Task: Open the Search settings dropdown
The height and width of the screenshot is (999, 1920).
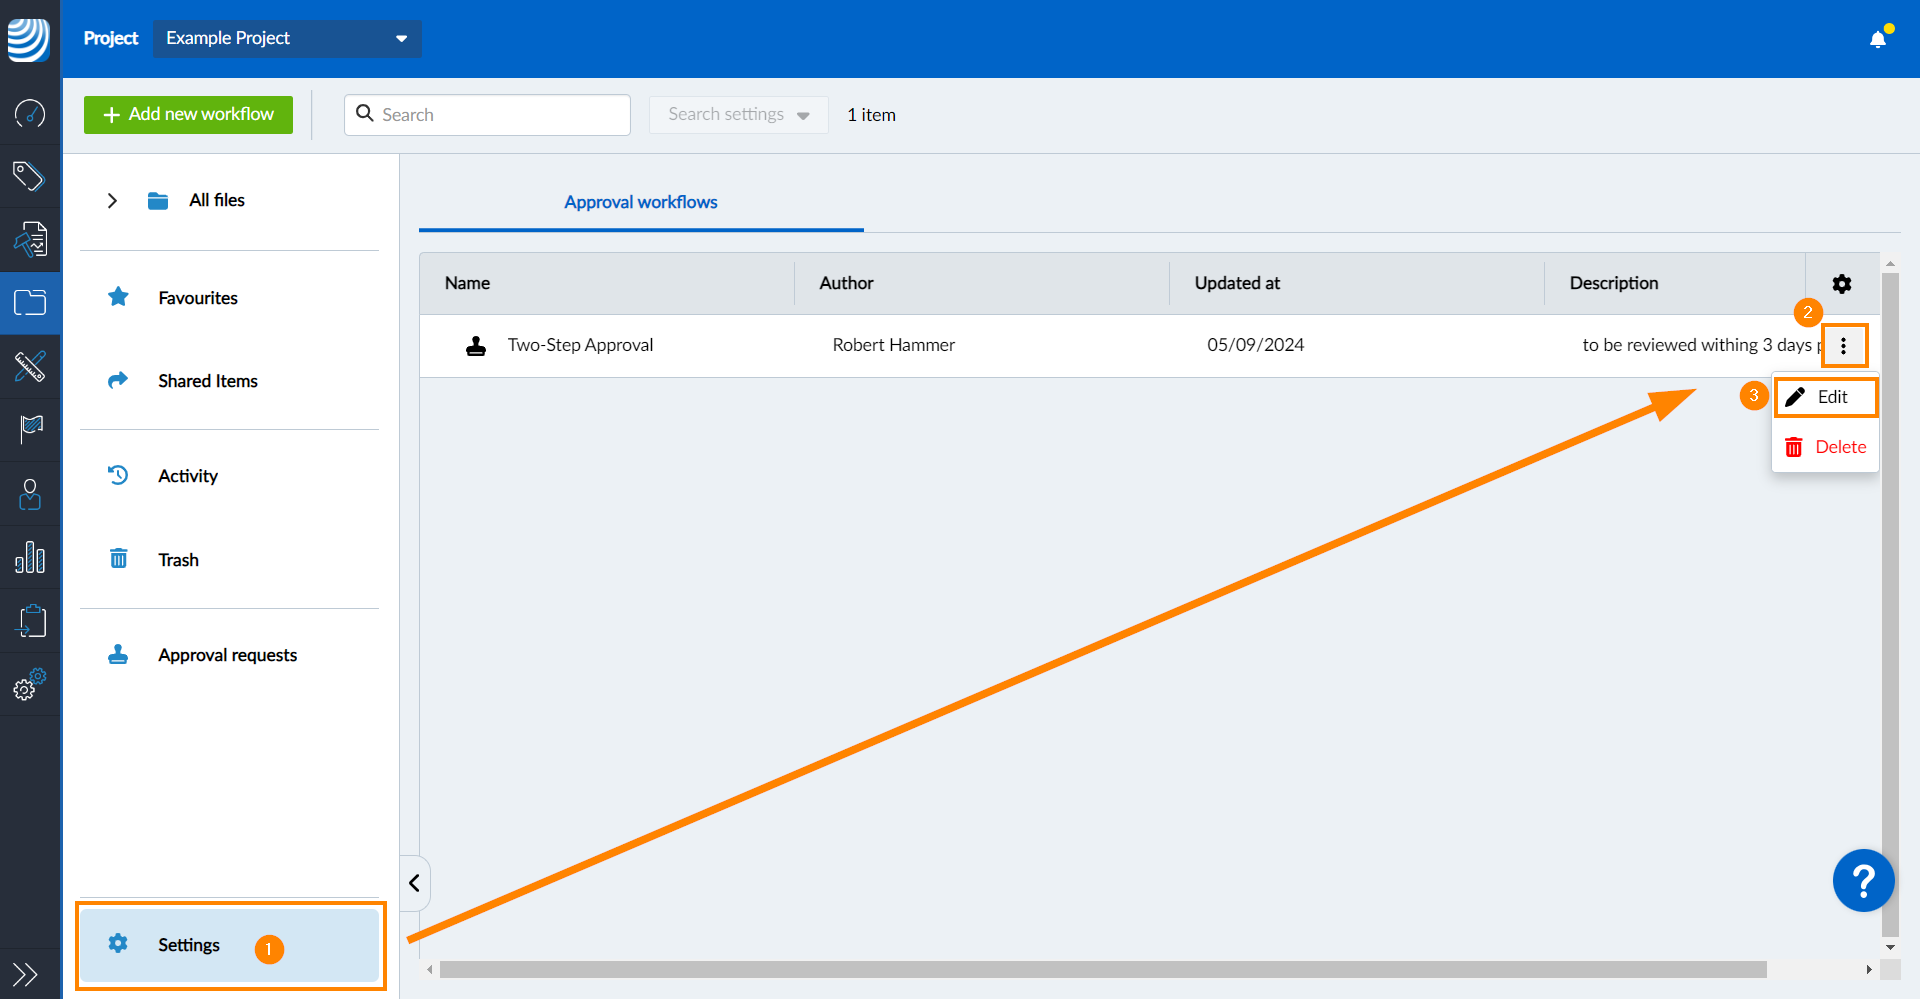Action: click(x=738, y=115)
